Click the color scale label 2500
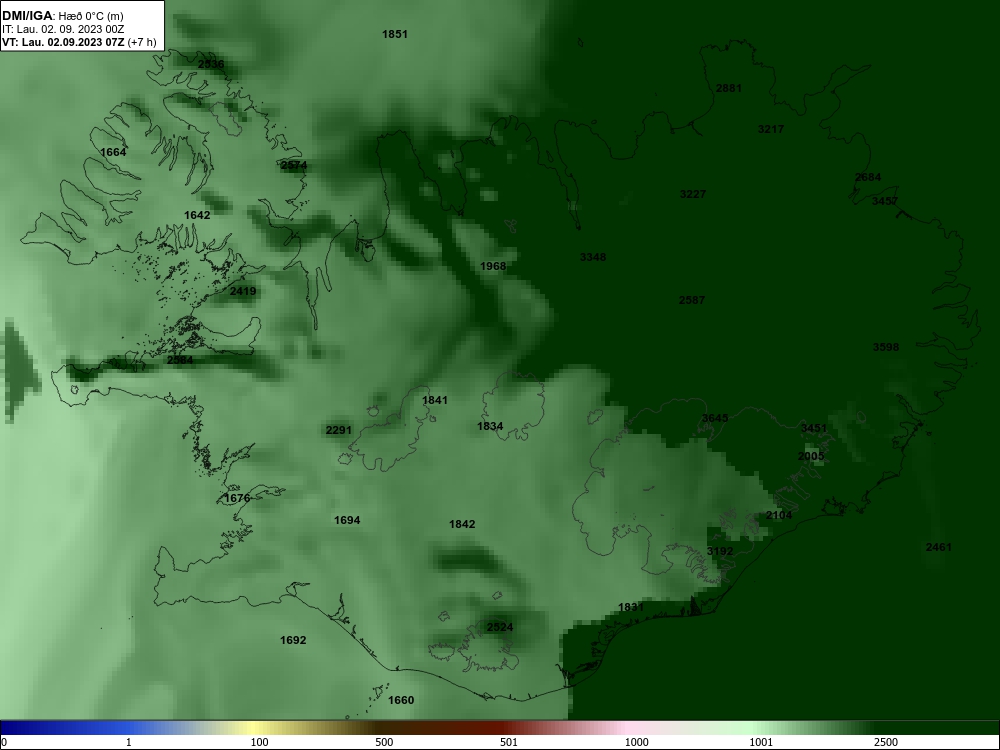The width and height of the screenshot is (1000, 750). (x=886, y=743)
